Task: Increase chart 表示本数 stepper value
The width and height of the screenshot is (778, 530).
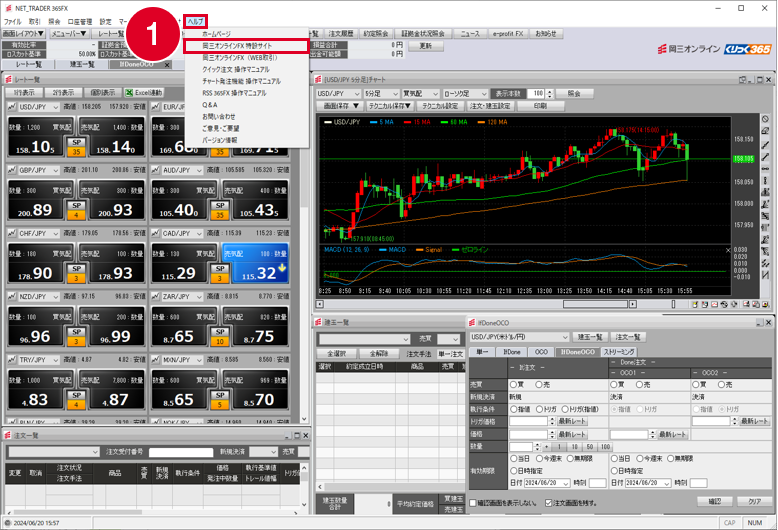Action: [x=550, y=91]
